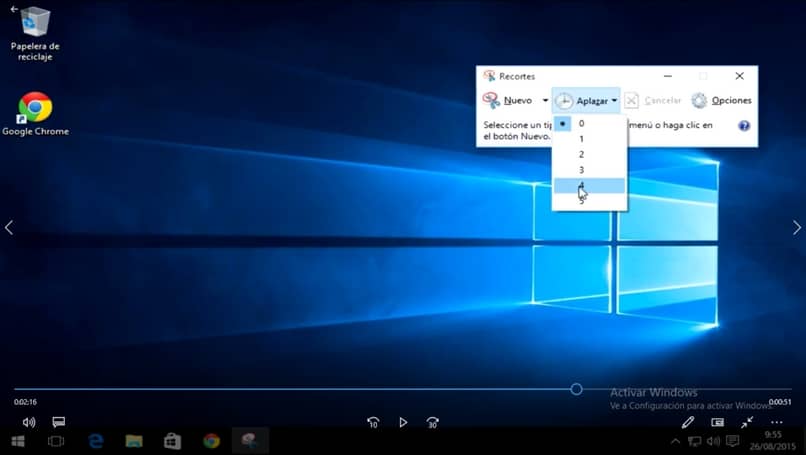Image resolution: width=806 pixels, height=455 pixels.
Task: Go to next item with right arrow
Action: tap(797, 227)
